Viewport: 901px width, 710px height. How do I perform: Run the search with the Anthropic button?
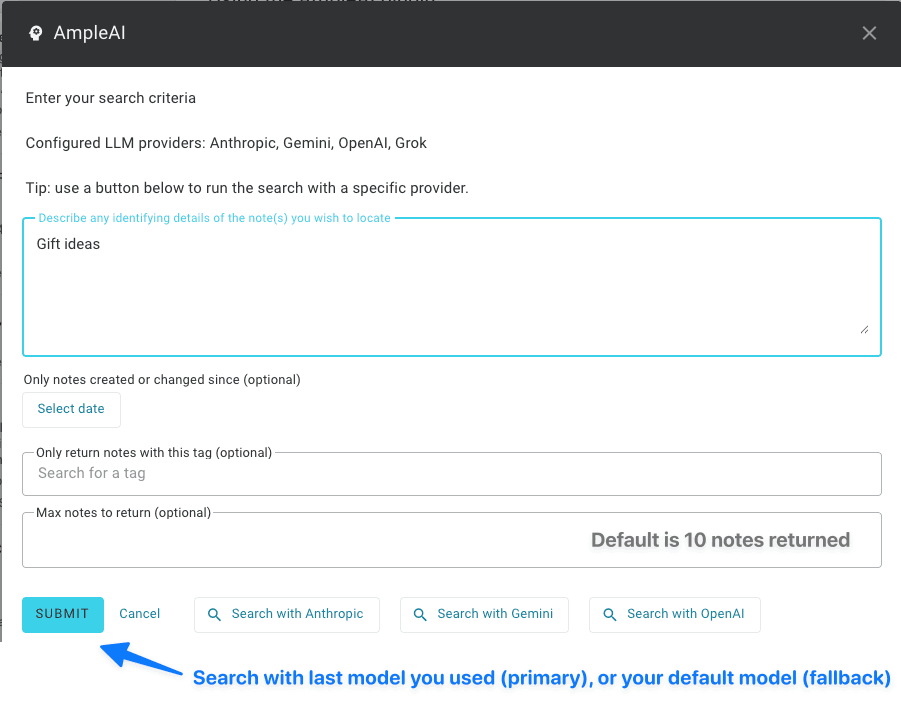pos(287,614)
